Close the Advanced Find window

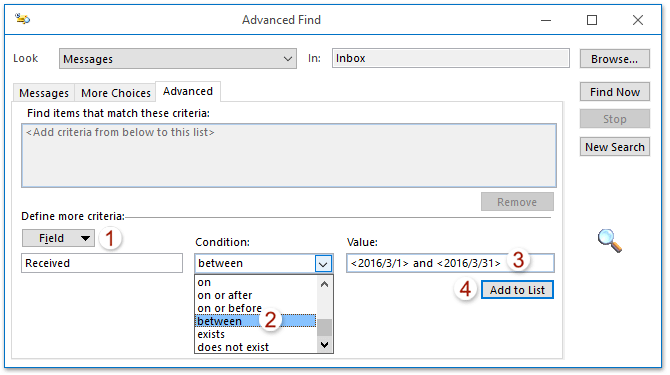638,20
